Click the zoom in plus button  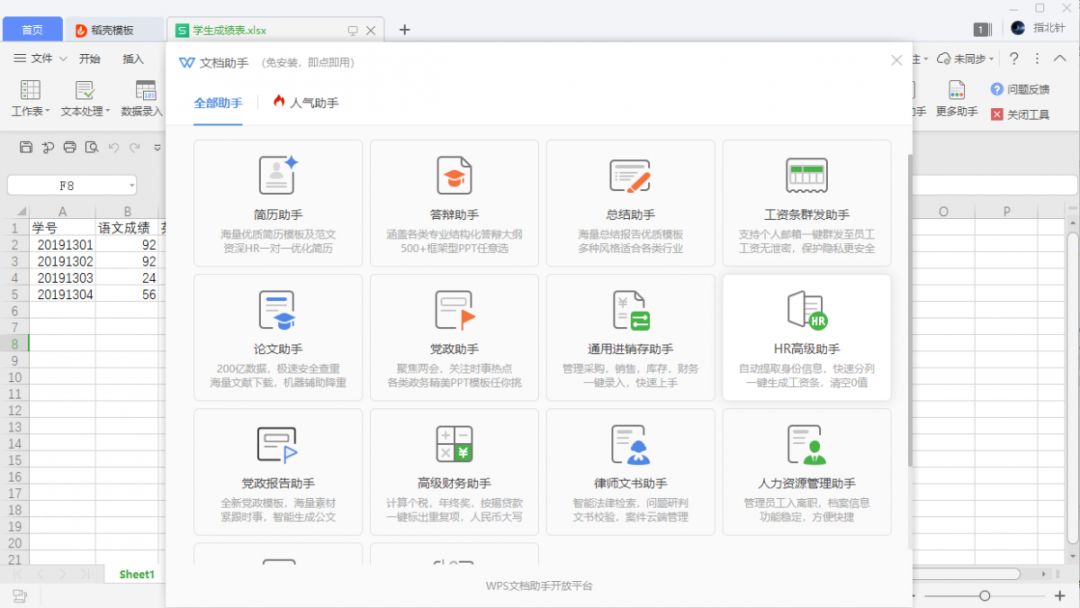pos(1060,596)
